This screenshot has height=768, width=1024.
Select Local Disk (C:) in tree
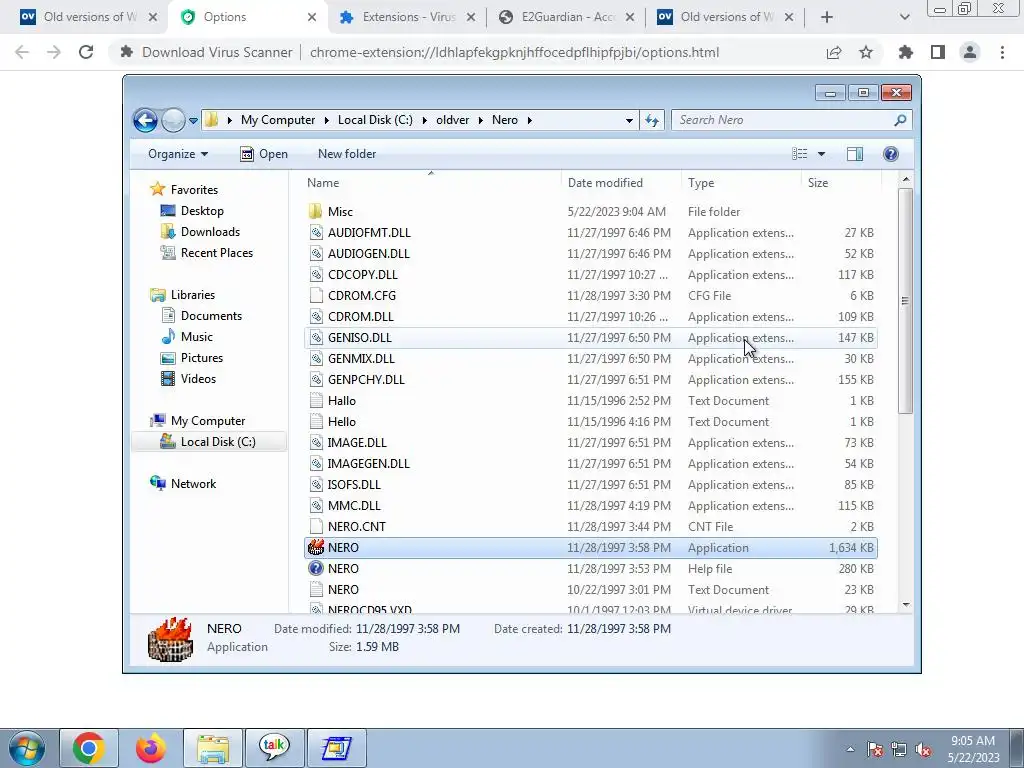tap(209, 442)
